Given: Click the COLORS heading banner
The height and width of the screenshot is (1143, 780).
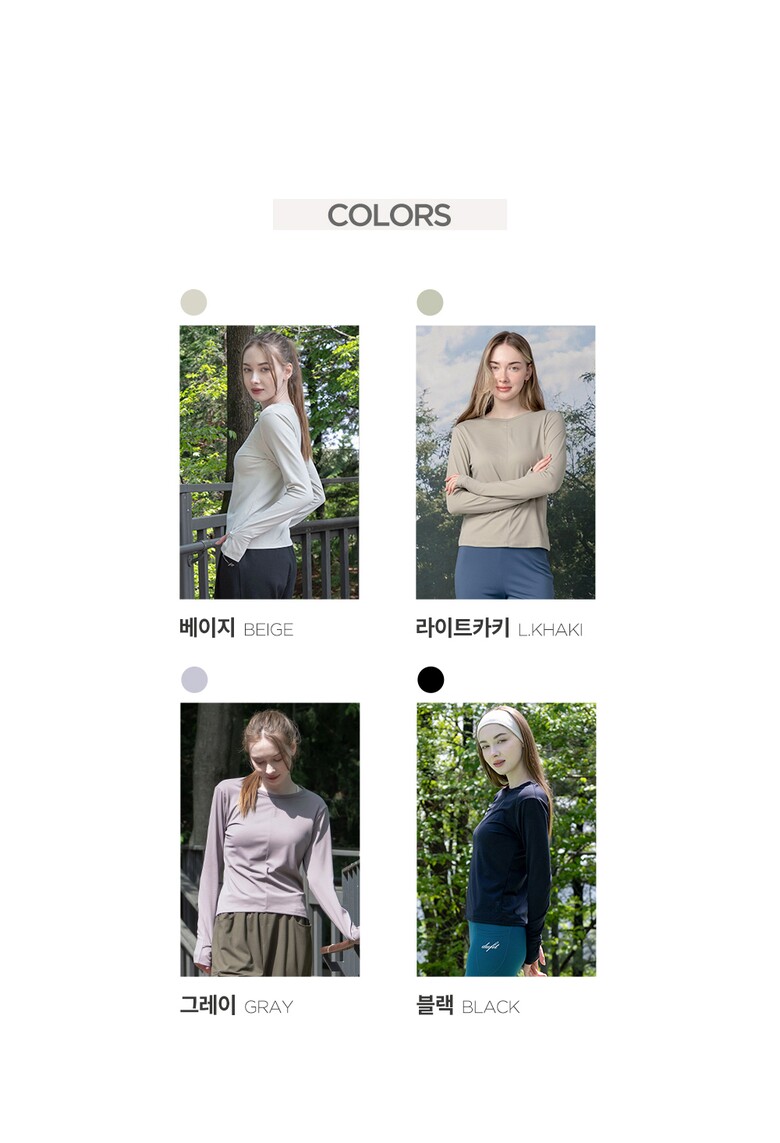Looking at the screenshot, I should click(x=389, y=215).
